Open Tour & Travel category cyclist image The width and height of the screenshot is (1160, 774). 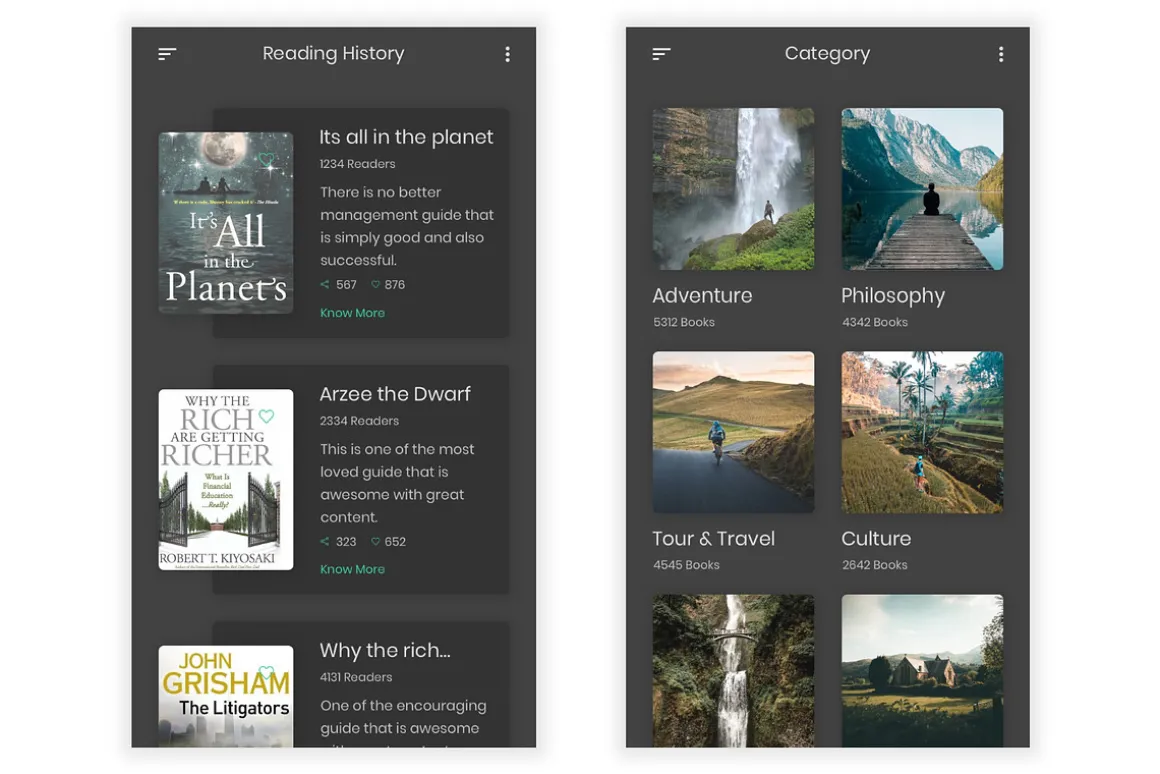coord(733,432)
